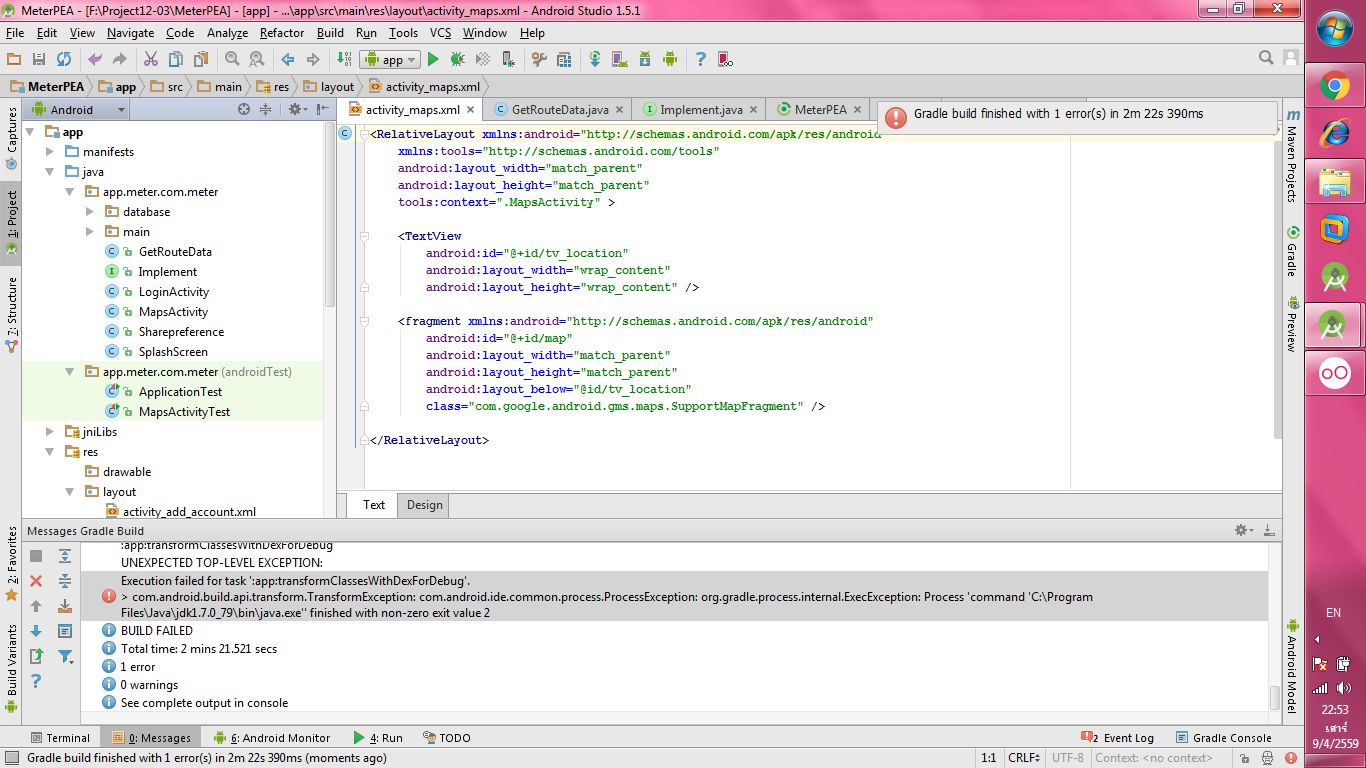The image size is (1366, 768).
Task: Open the TODO tool window
Action: [446, 738]
